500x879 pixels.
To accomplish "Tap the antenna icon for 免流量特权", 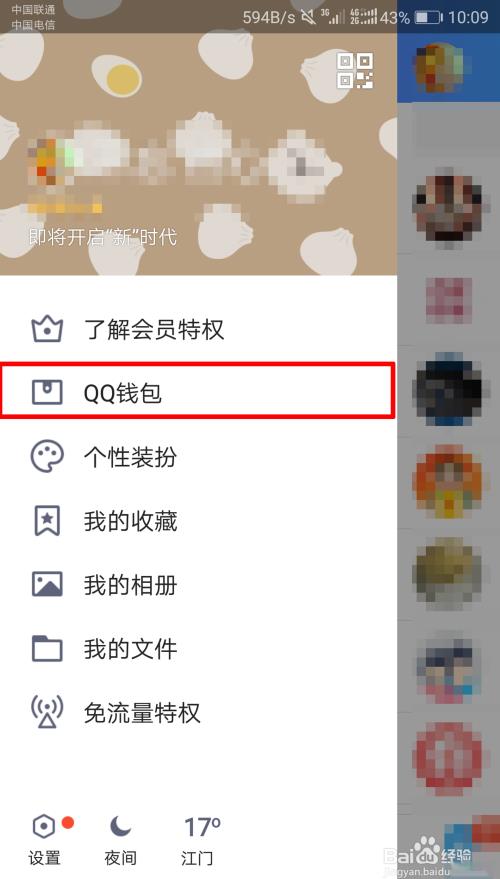I will (x=47, y=713).
